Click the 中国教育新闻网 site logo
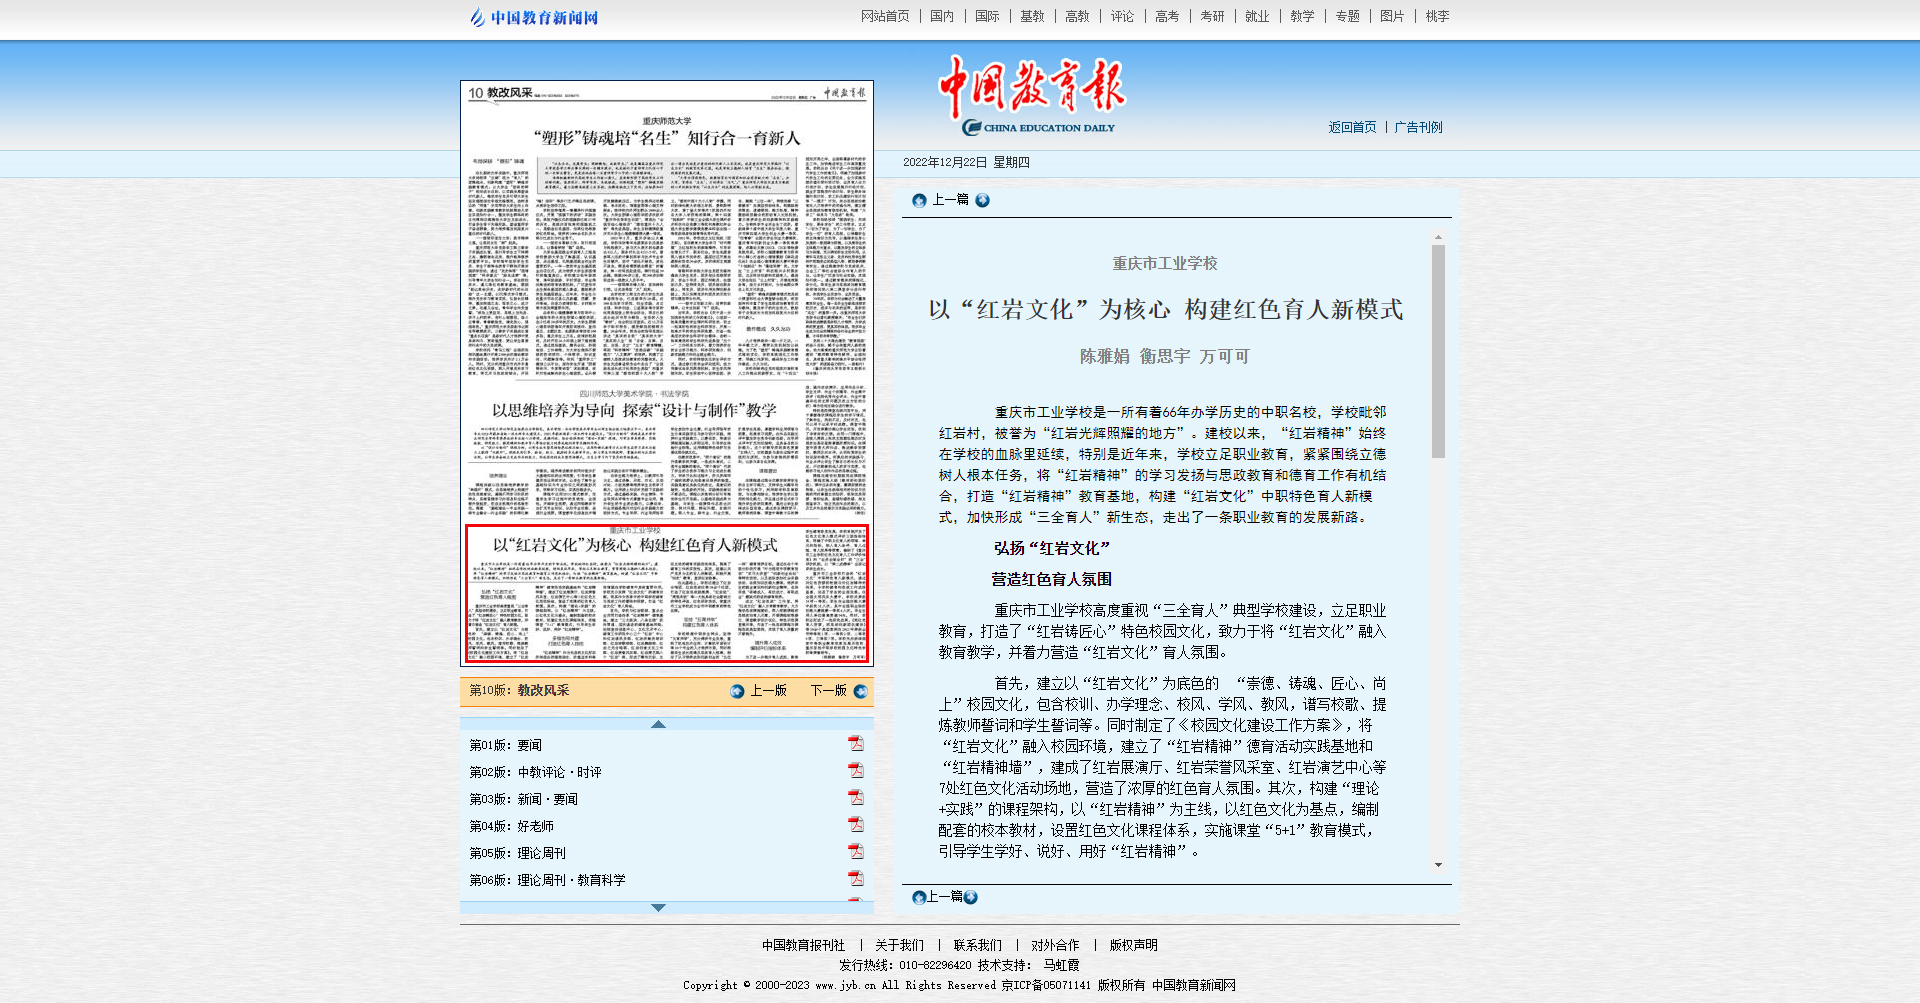 (533, 16)
